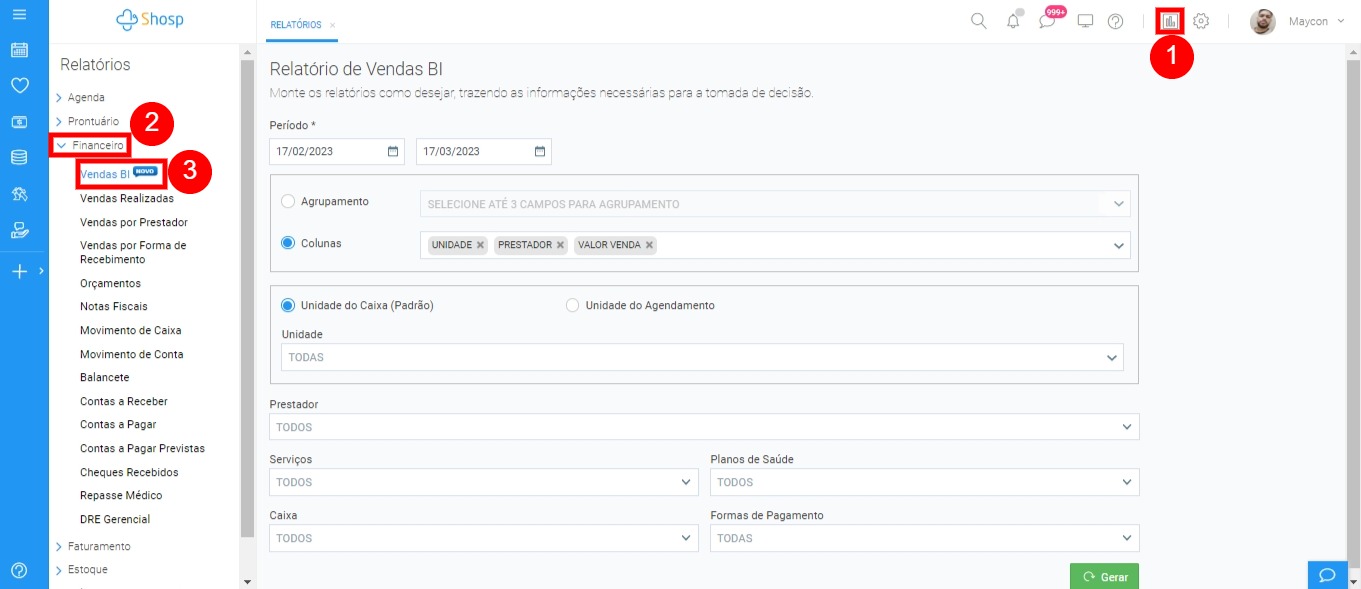Open Repasse Médico report
The image size is (1361, 589).
(x=121, y=495)
